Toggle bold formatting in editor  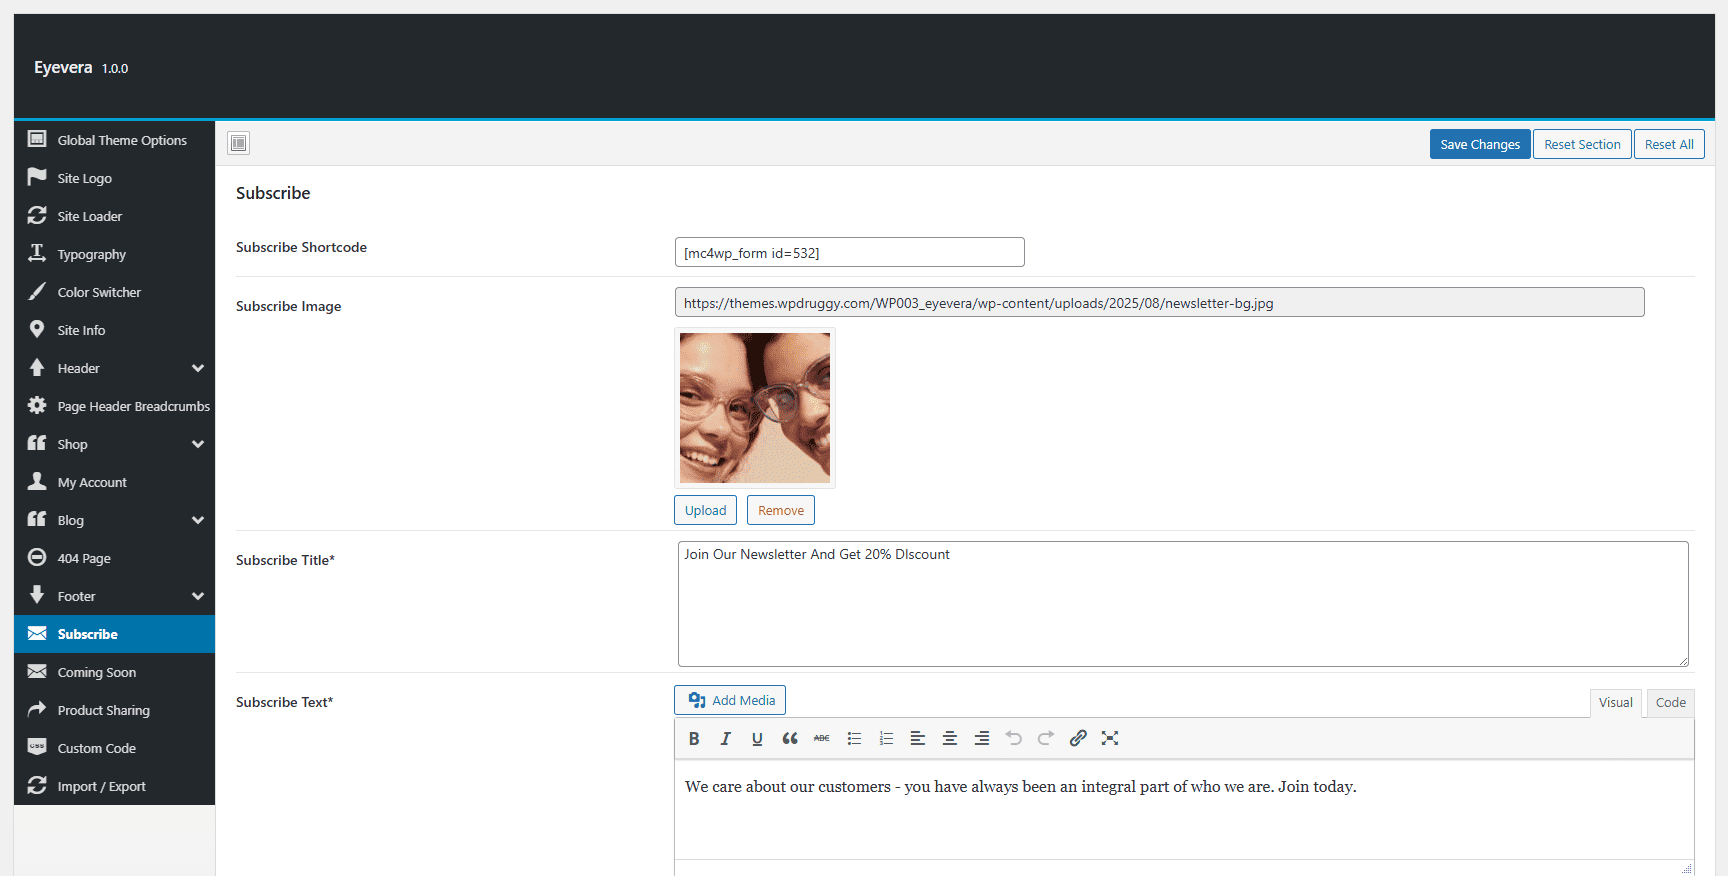coord(694,738)
